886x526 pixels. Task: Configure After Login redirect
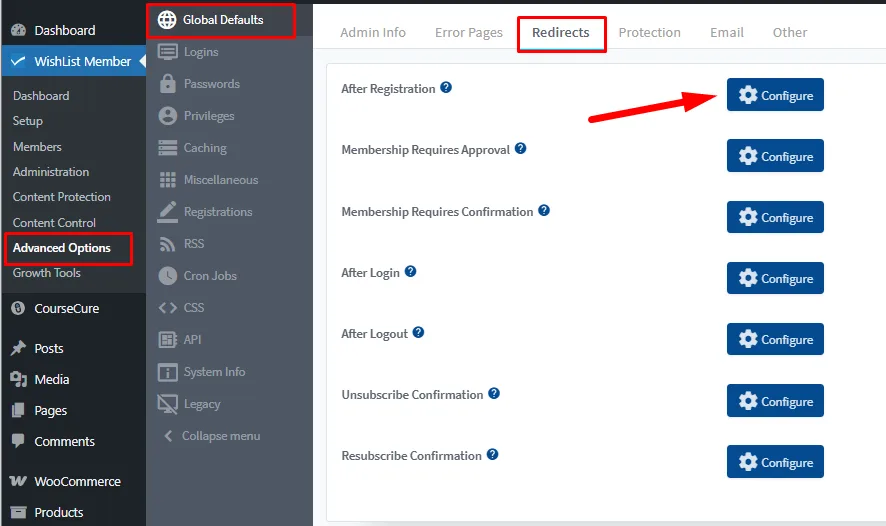(775, 278)
